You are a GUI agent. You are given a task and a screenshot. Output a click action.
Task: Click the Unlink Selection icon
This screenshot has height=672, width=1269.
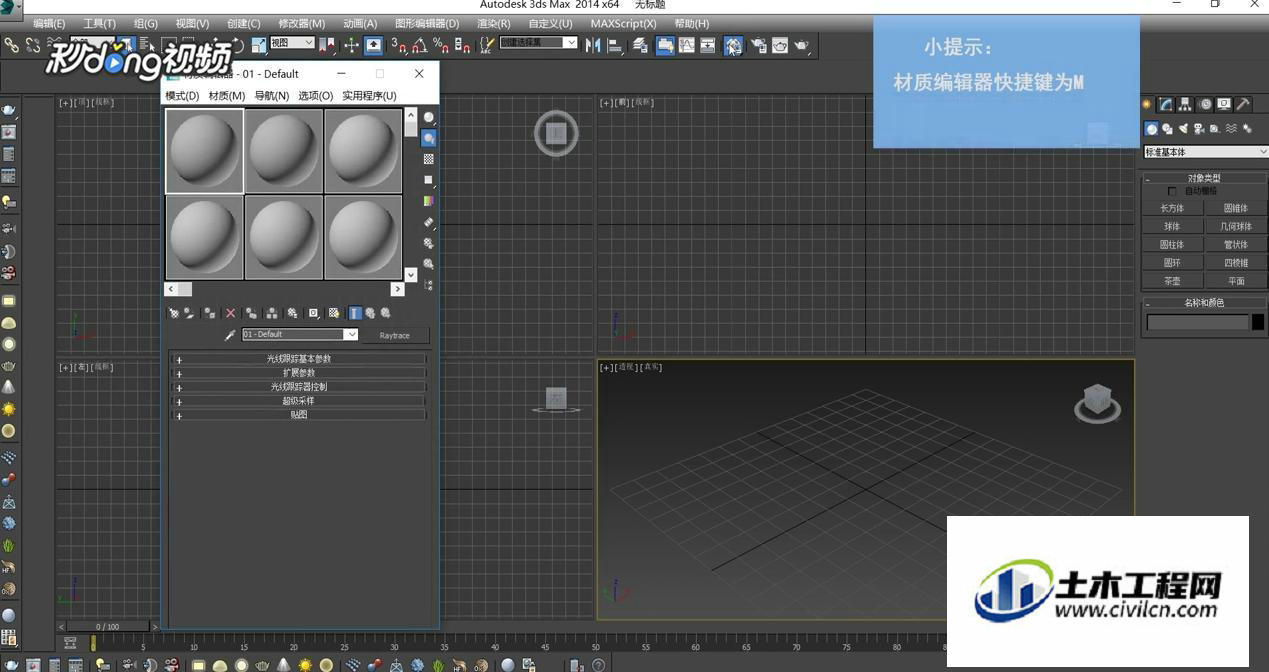pos(33,45)
